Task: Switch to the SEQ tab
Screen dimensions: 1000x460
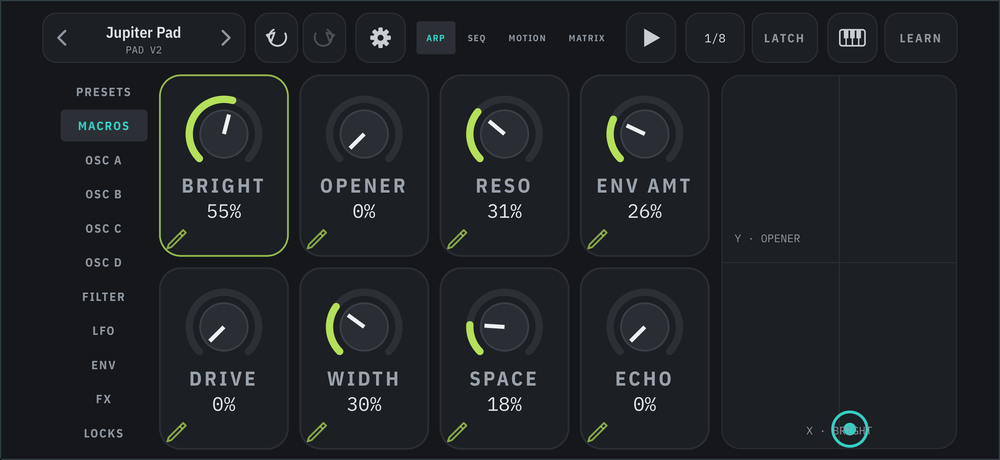Action: (476, 38)
